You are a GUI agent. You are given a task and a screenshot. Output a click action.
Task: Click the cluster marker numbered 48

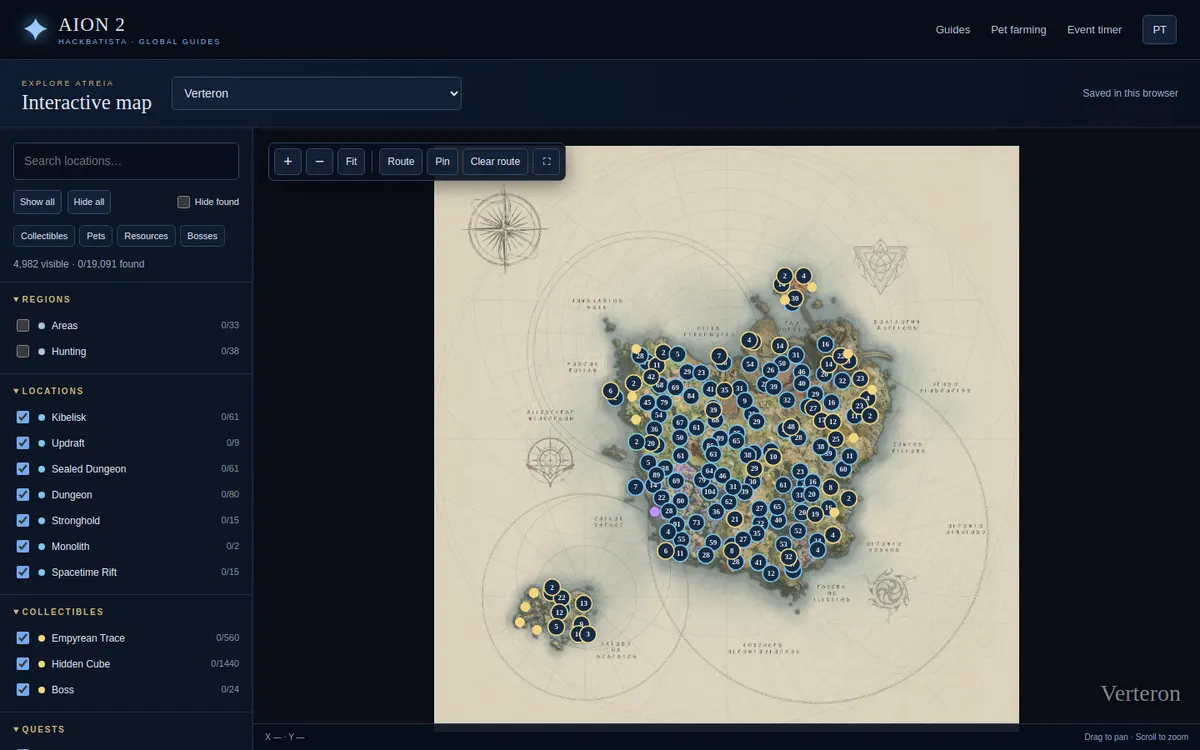(791, 427)
